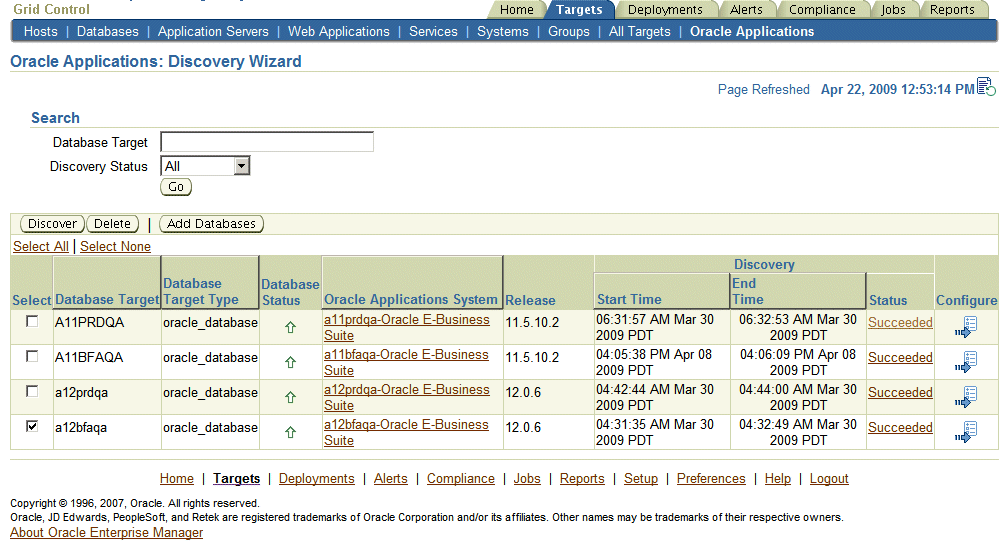Open the Oracle Applications subtab
This screenshot has height=549, width=1007.
point(752,31)
